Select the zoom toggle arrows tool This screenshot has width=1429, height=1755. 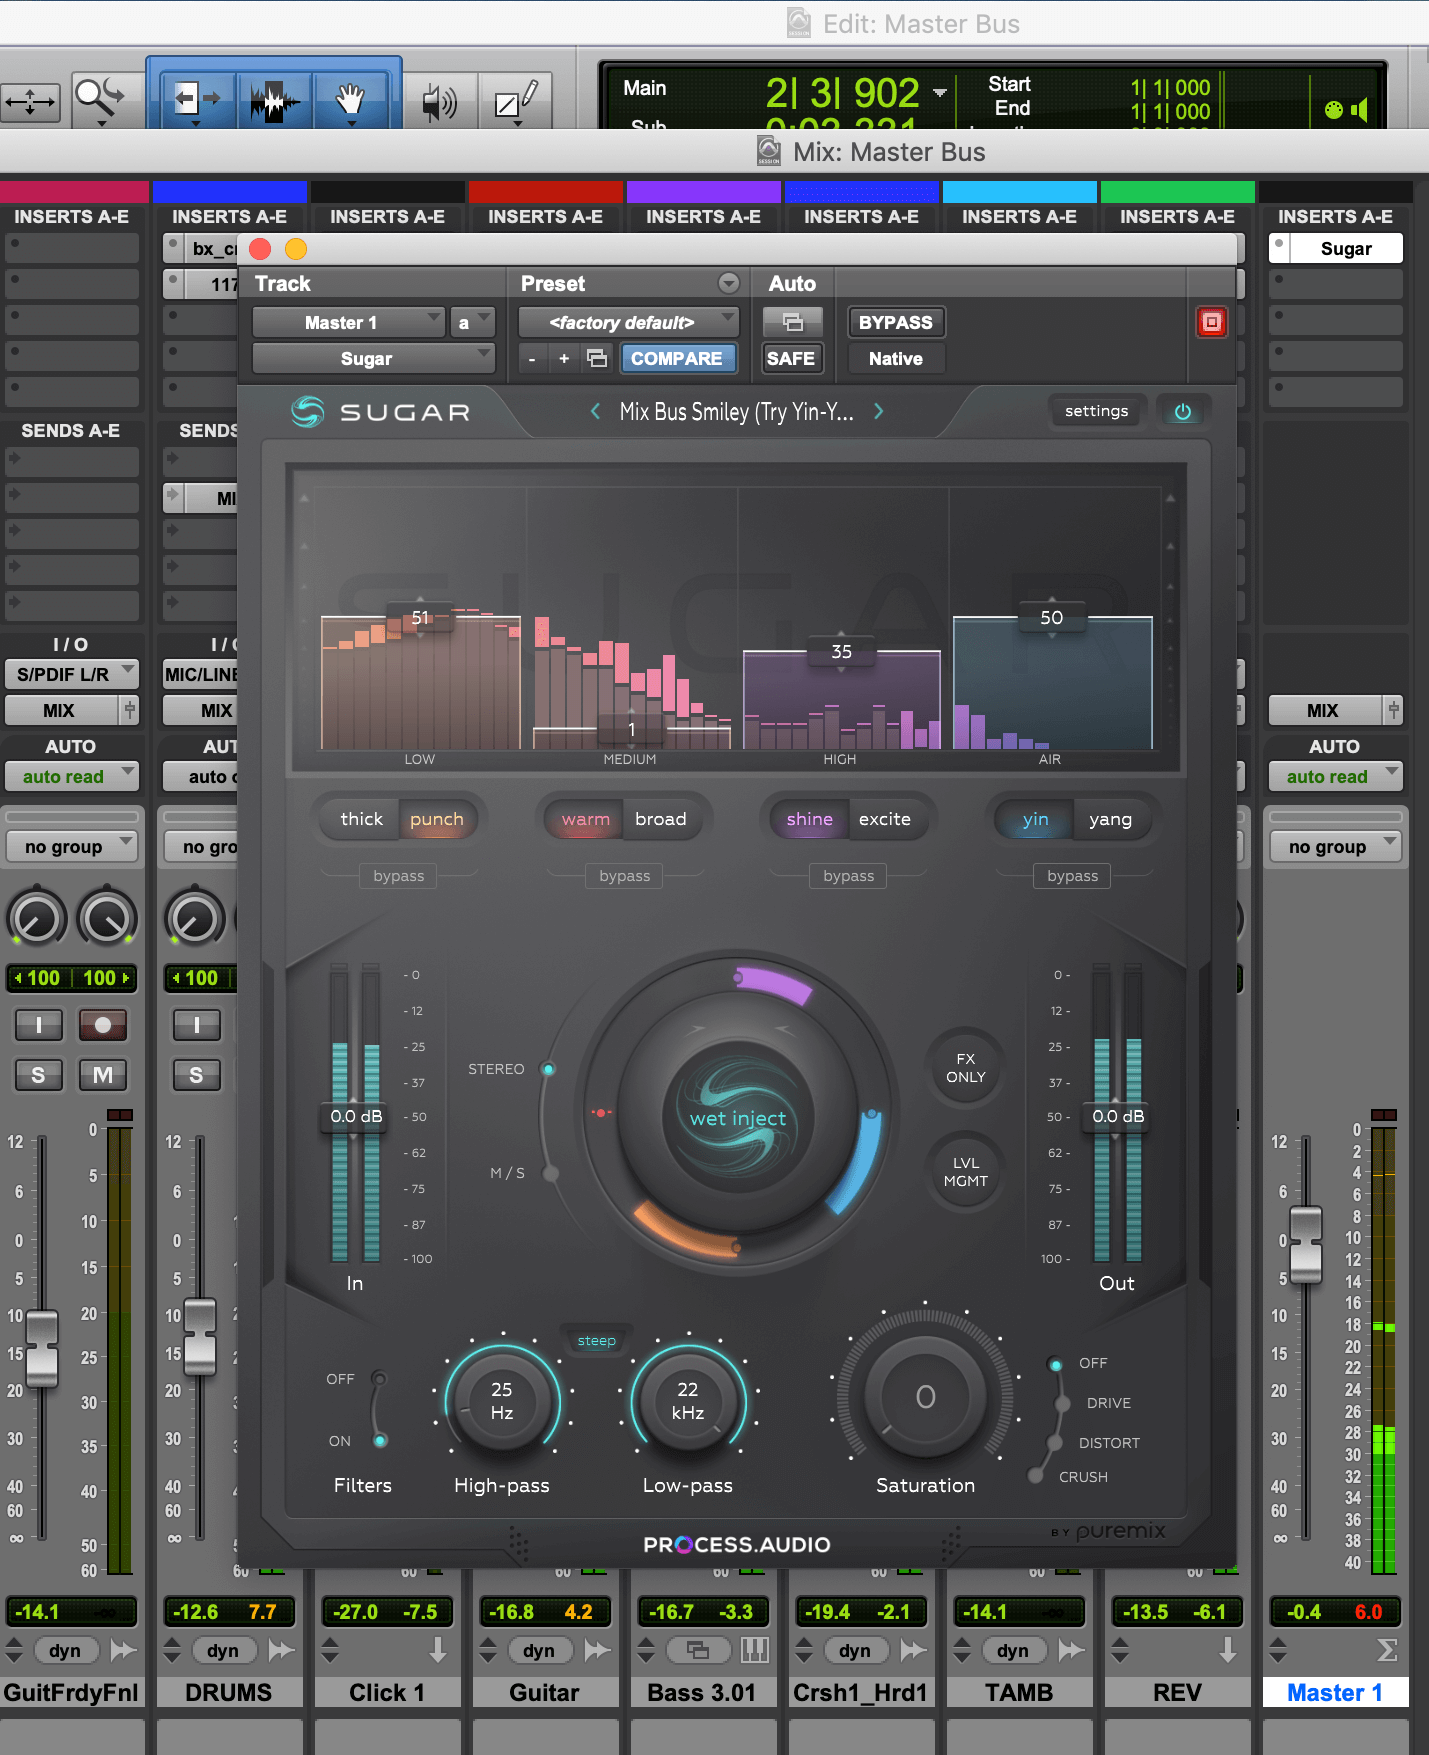(x=31, y=102)
